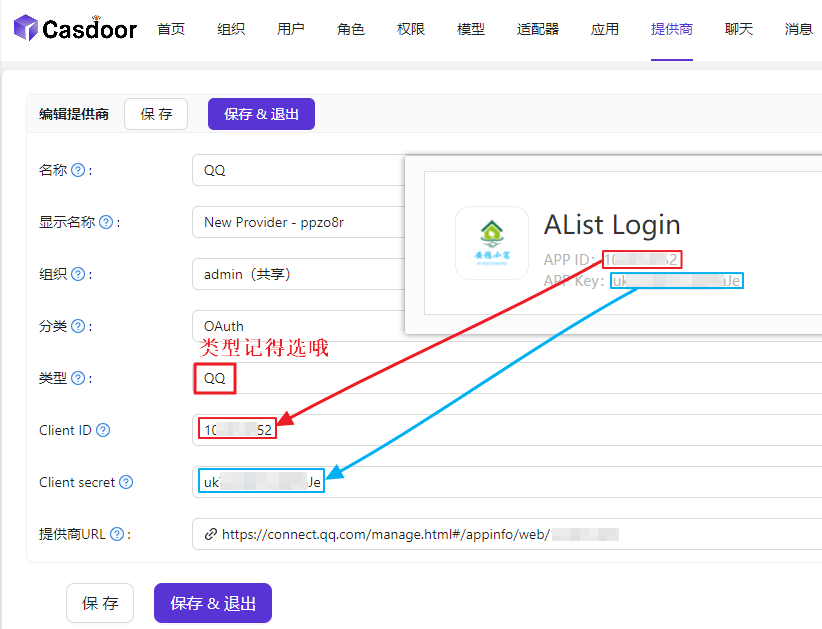Click help icon beside Client ID label
The image size is (822, 629).
click(x=103, y=430)
